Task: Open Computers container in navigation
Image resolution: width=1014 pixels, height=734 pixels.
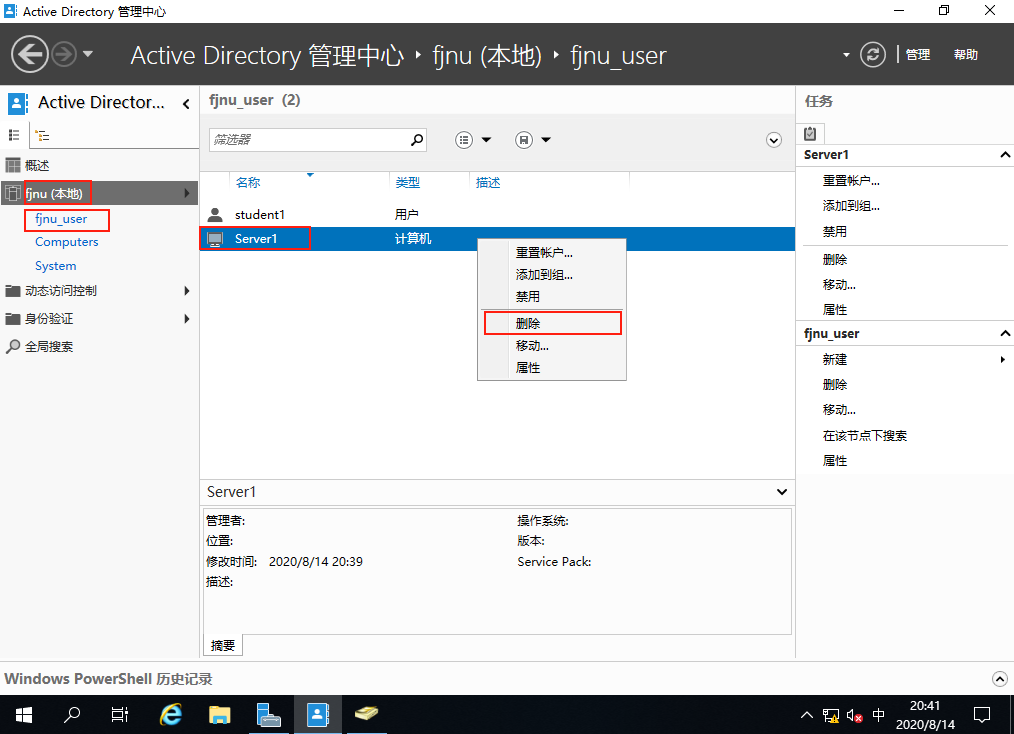Action: point(67,242)
